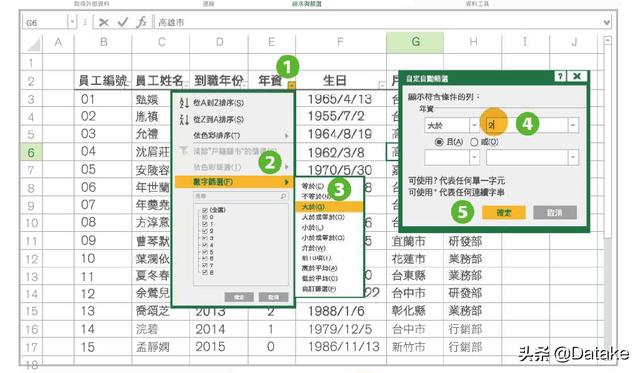Select the 且(A) radio button
640x373 pixels.
coord(439,142)
